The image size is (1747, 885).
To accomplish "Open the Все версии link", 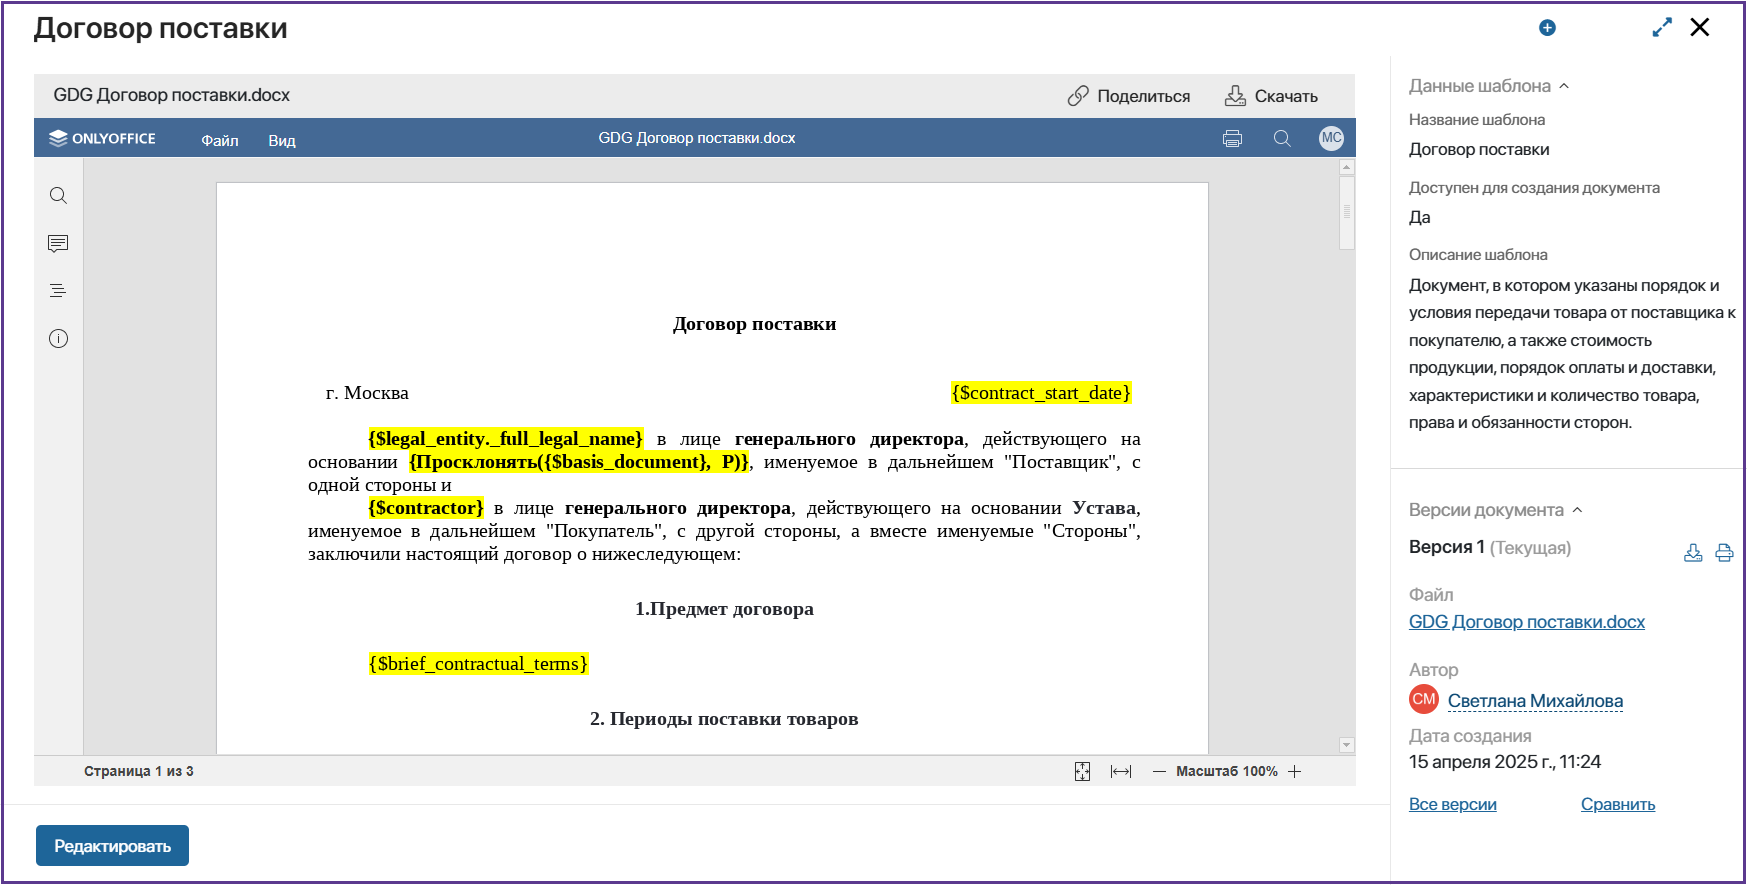I will click(x=1452, y=804).
